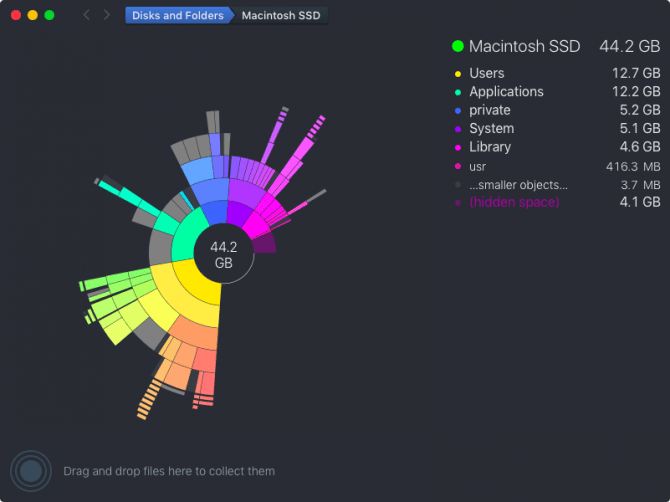Click the 5.1 GB System size
670x502 pixels.
point(640,129)
